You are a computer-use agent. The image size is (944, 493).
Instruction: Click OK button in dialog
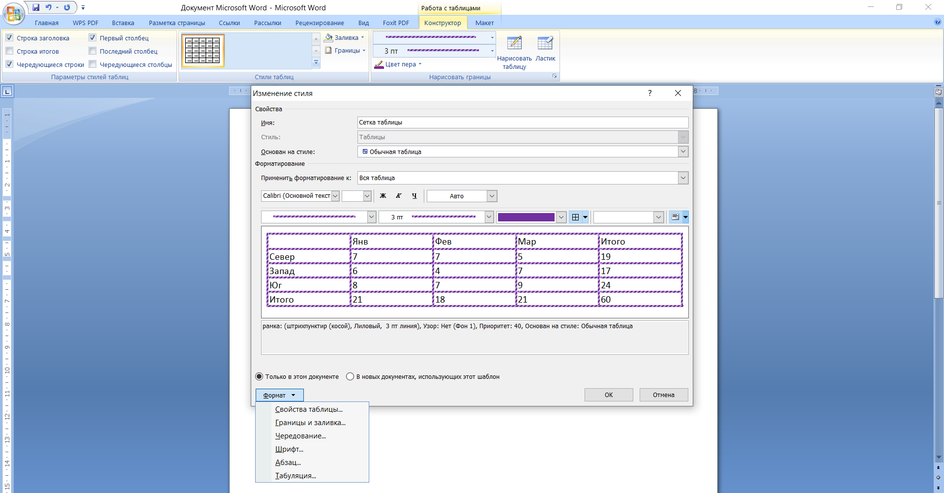pos(609,395)
